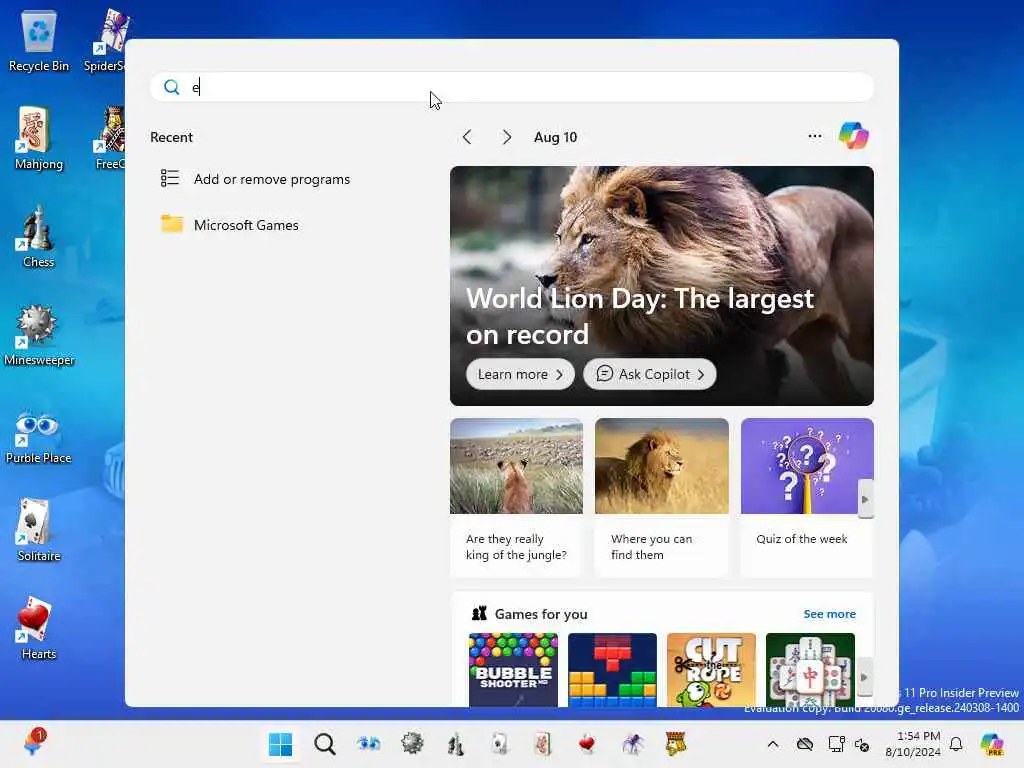
Task: Expand more highlight cards arrow
Action: click(x=865, y=500)
